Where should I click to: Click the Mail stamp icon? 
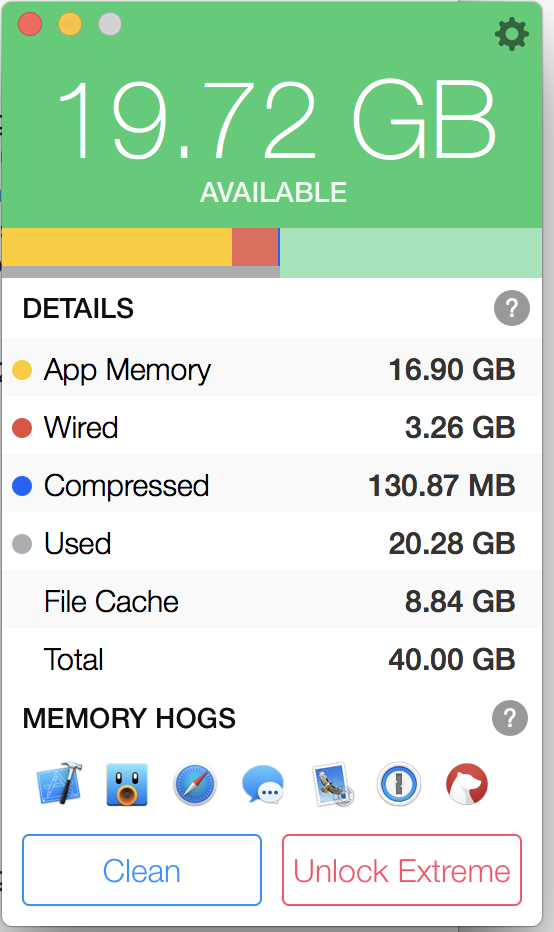(332, 785)
